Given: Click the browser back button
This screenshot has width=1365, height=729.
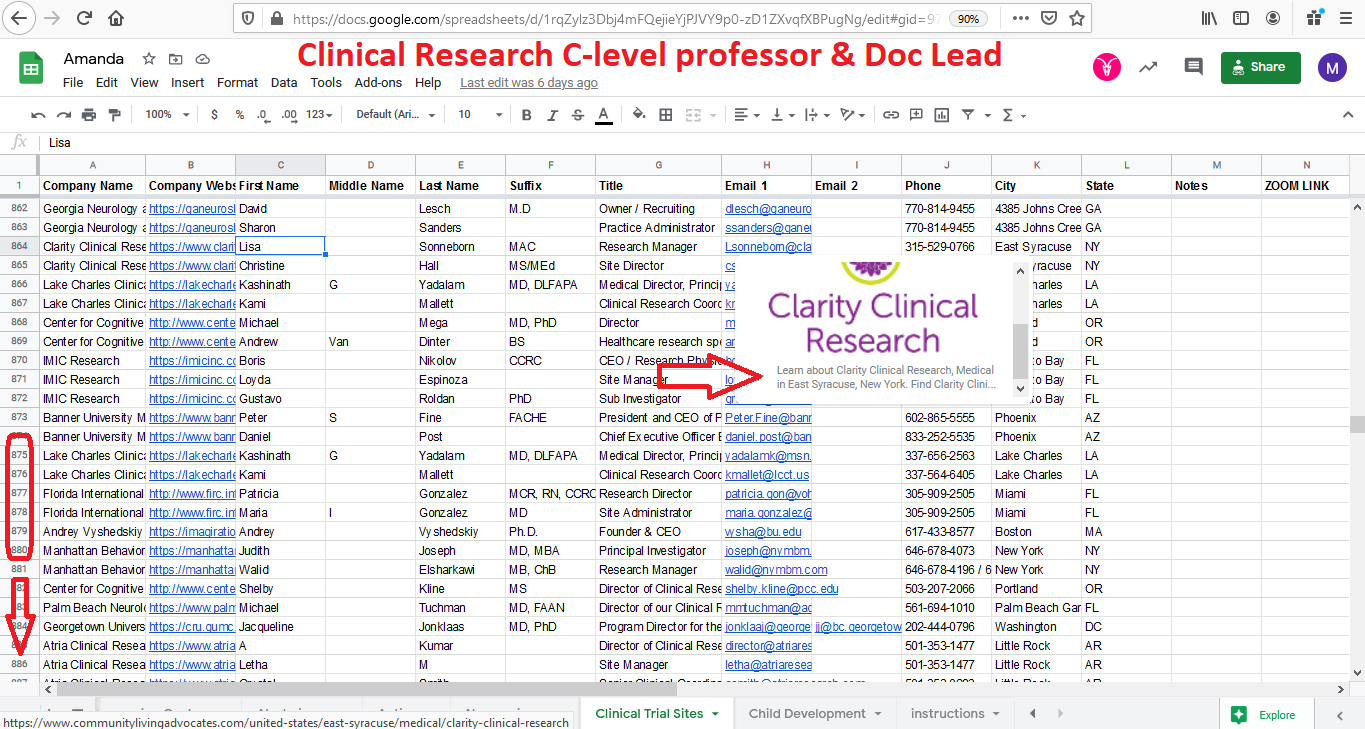Looking at the screenshot, I should click(x=19, y=18).
